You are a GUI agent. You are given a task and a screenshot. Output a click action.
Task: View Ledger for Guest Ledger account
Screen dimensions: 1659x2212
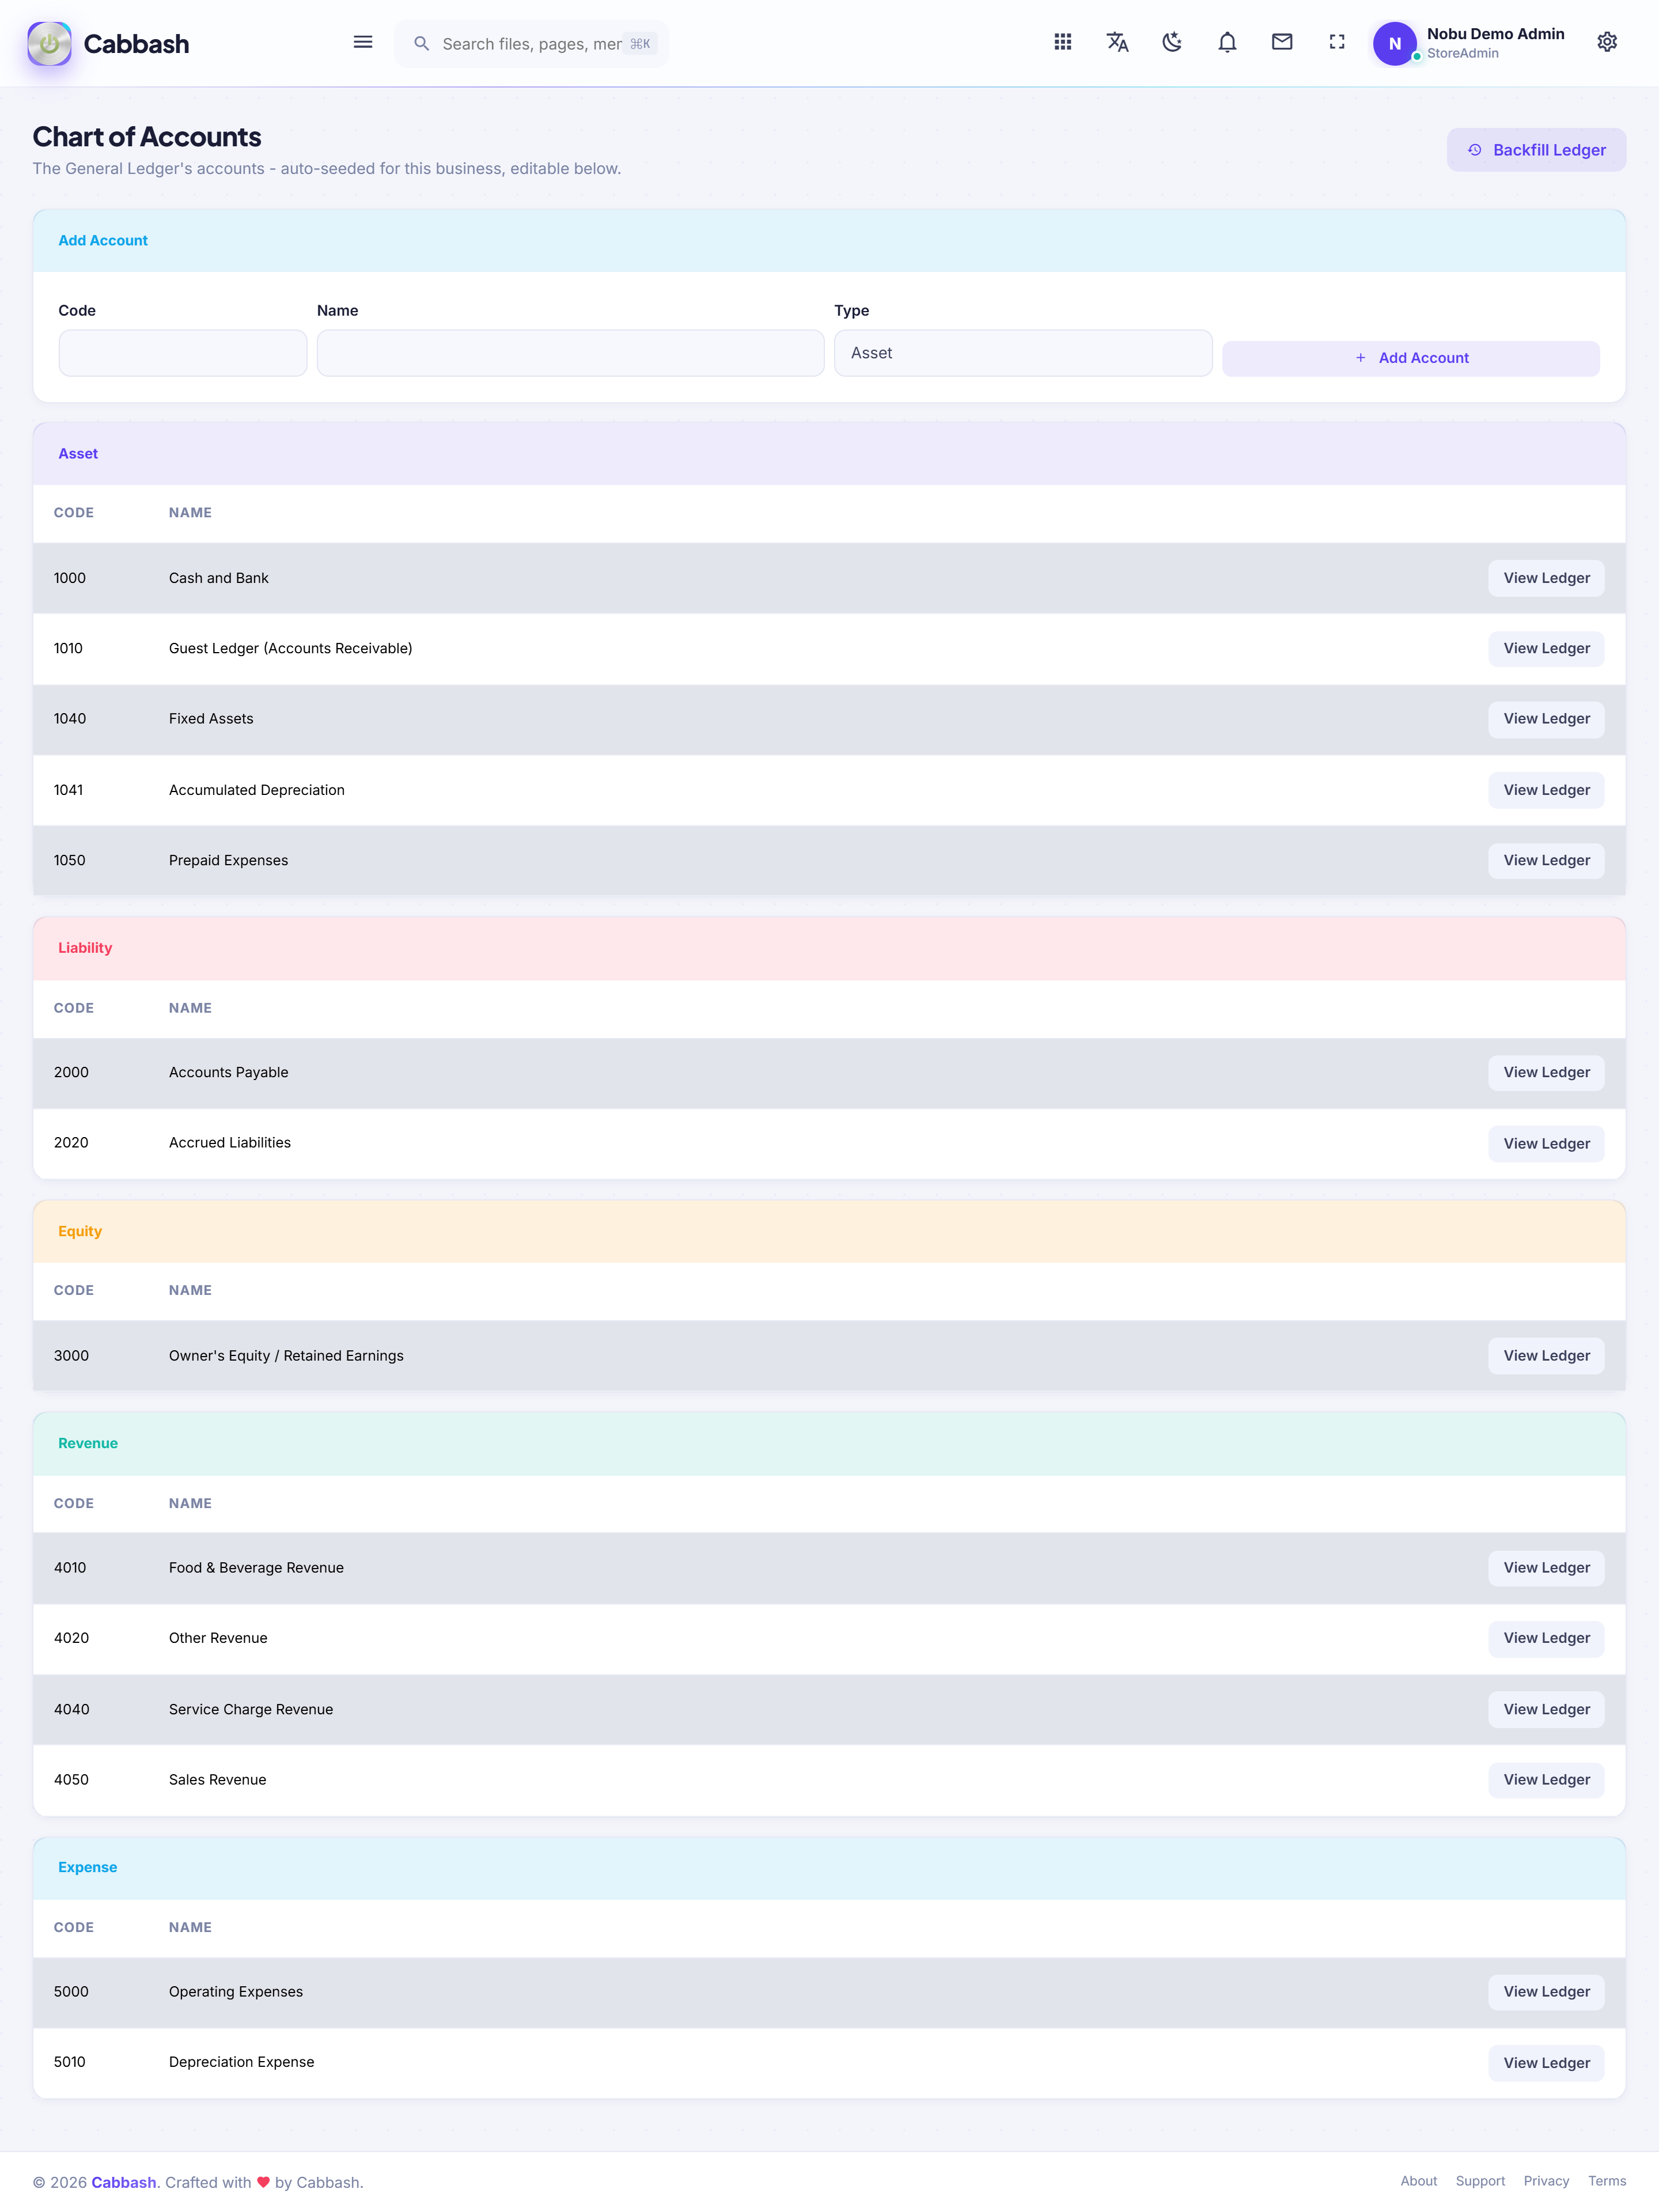point(1546,648)
